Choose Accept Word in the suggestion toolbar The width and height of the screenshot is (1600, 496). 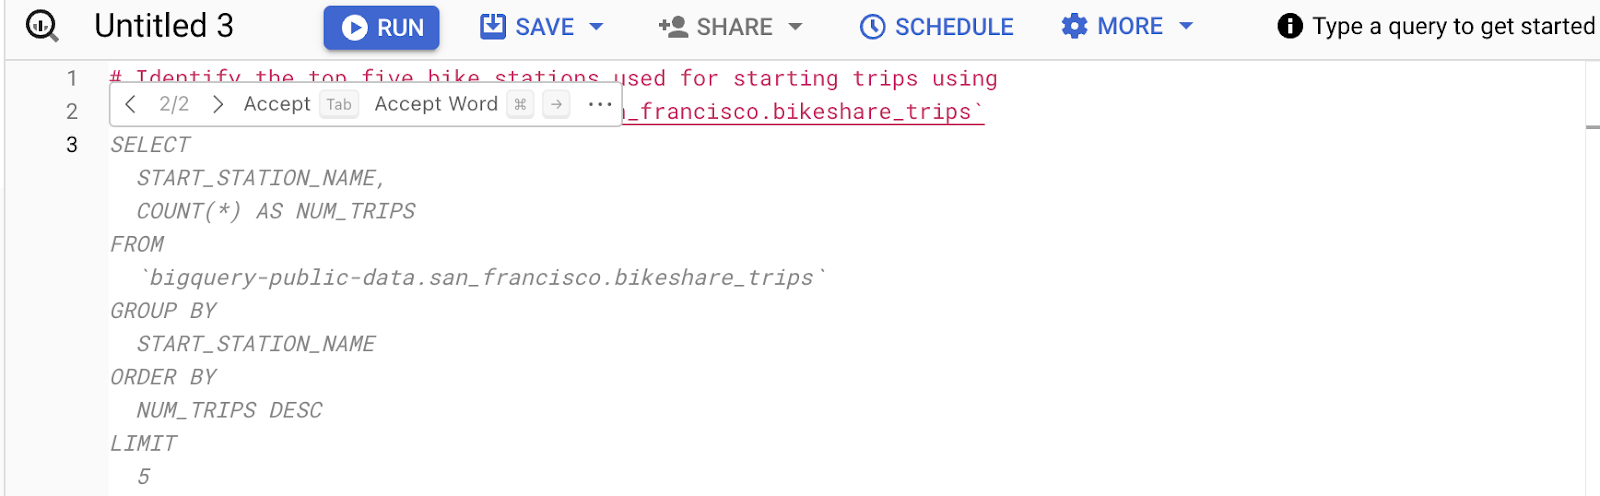tap(436, 104)
